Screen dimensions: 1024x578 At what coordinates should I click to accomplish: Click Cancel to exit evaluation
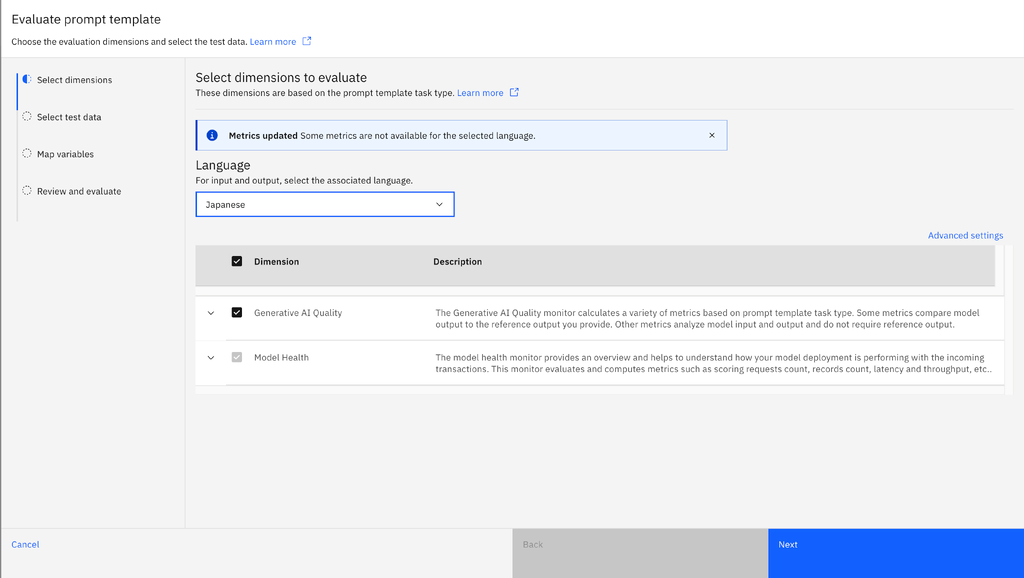click(25, 544)
